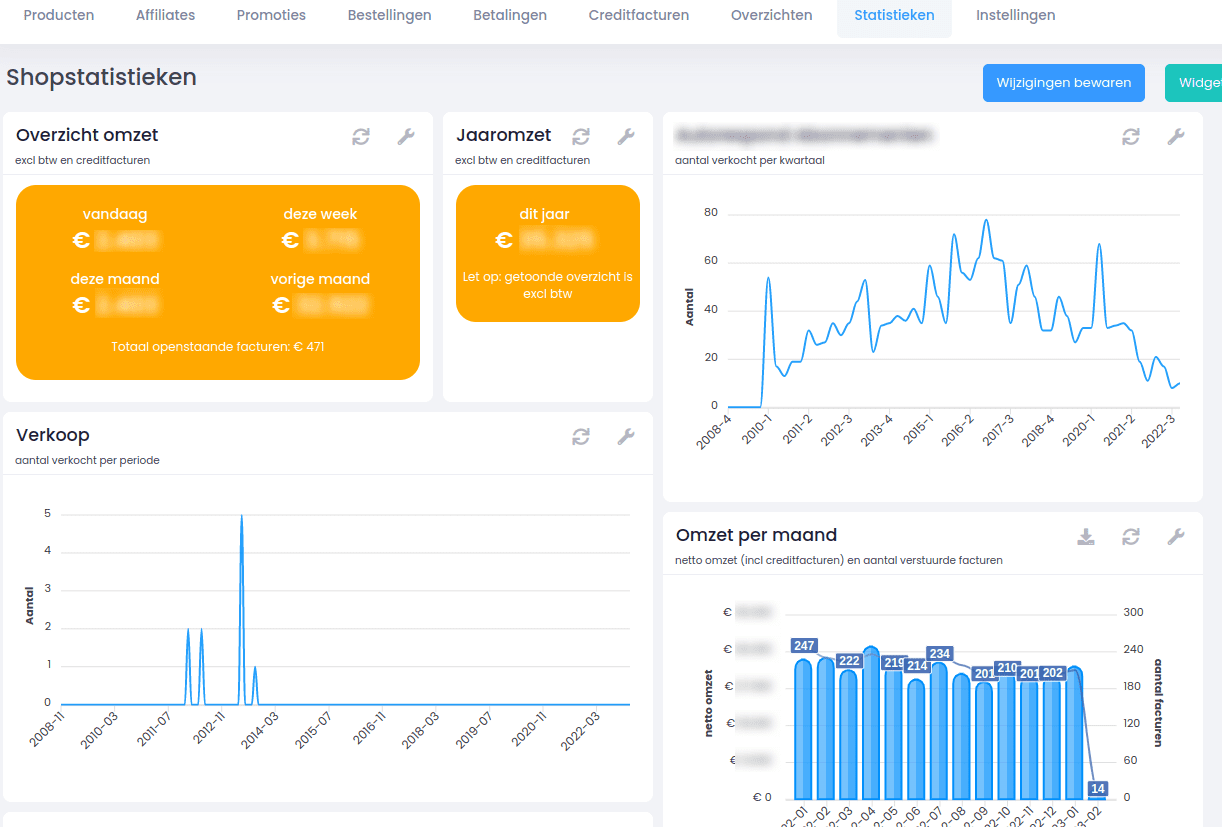Open wrench settings of Omzet per maand
Viewport: 1222px width, 827px height.
point(1176,537)
